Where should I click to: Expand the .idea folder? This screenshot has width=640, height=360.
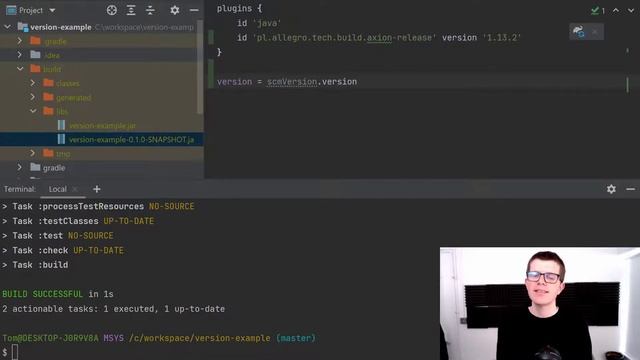point(20,55)
